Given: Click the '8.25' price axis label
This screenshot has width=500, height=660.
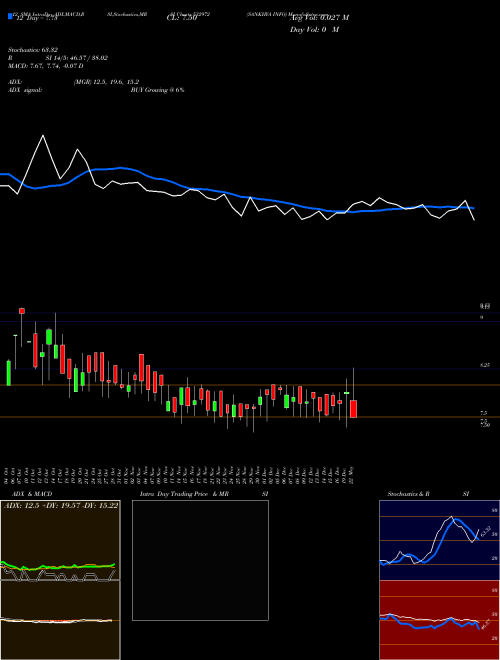Looking at the screenshot, I should [485, 366].
